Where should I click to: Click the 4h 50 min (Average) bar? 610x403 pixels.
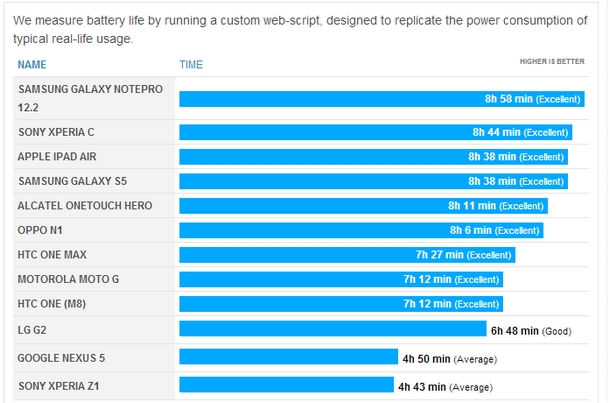(x=288, y=358)
